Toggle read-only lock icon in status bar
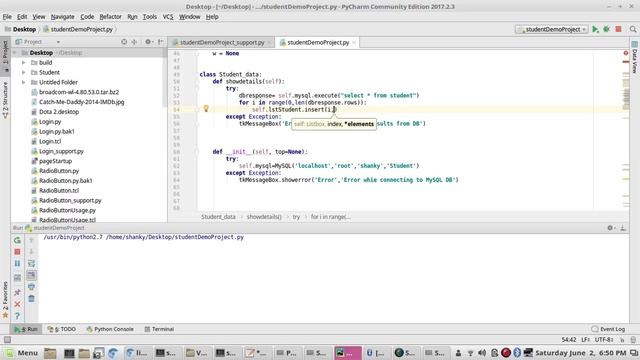This screenshot has width=640, height=360. point(622,340)
